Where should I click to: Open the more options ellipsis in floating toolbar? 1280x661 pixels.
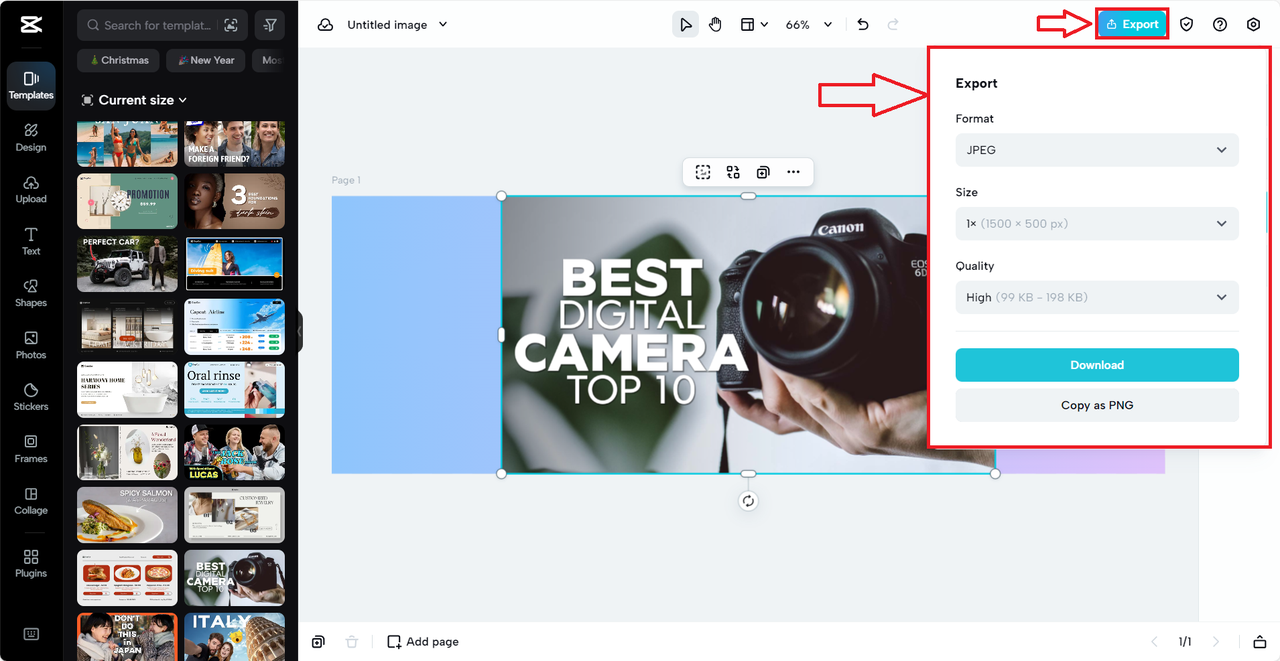coord(793,172)
